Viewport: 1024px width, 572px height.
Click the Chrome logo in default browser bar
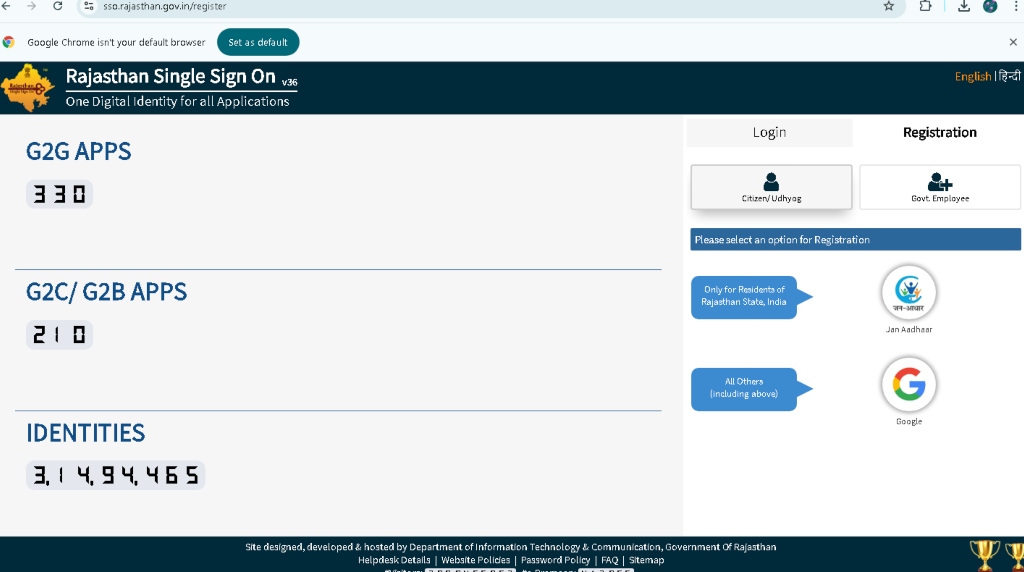[x=8, y=42]
